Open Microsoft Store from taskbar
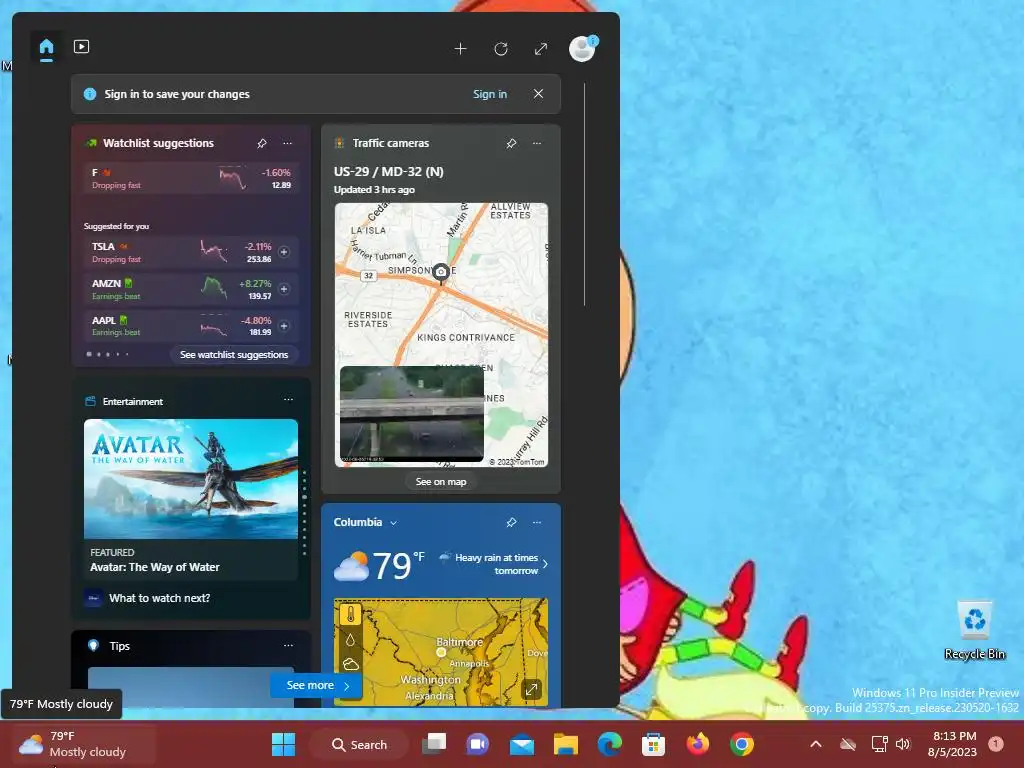 (654, 744)
